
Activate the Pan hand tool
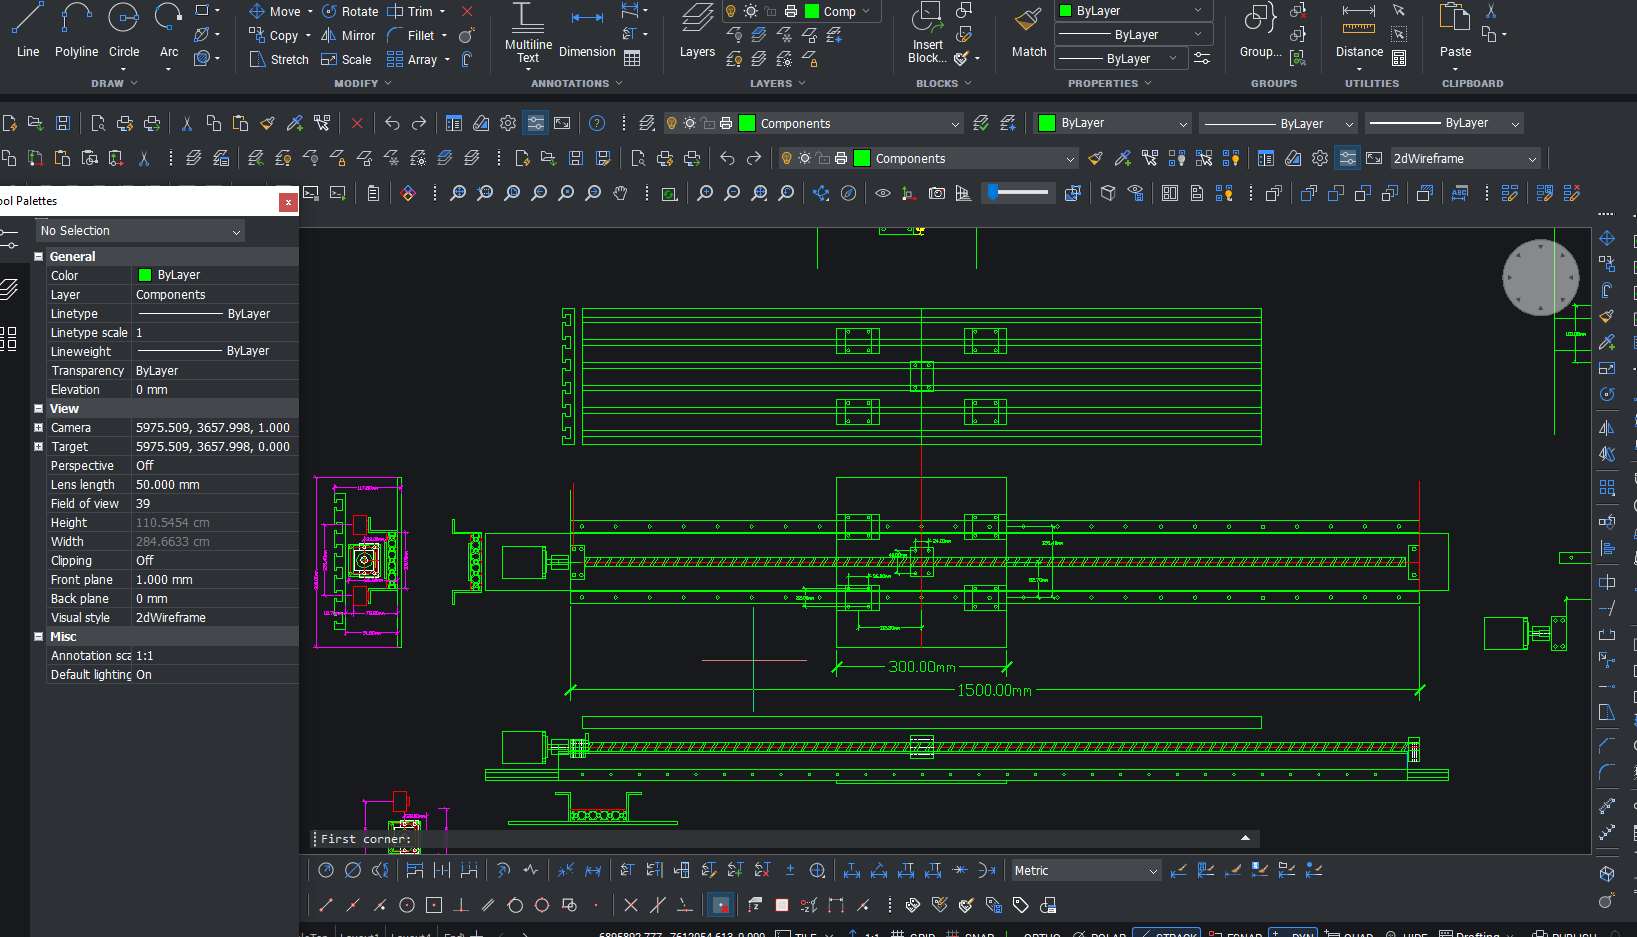click(620, 194)
